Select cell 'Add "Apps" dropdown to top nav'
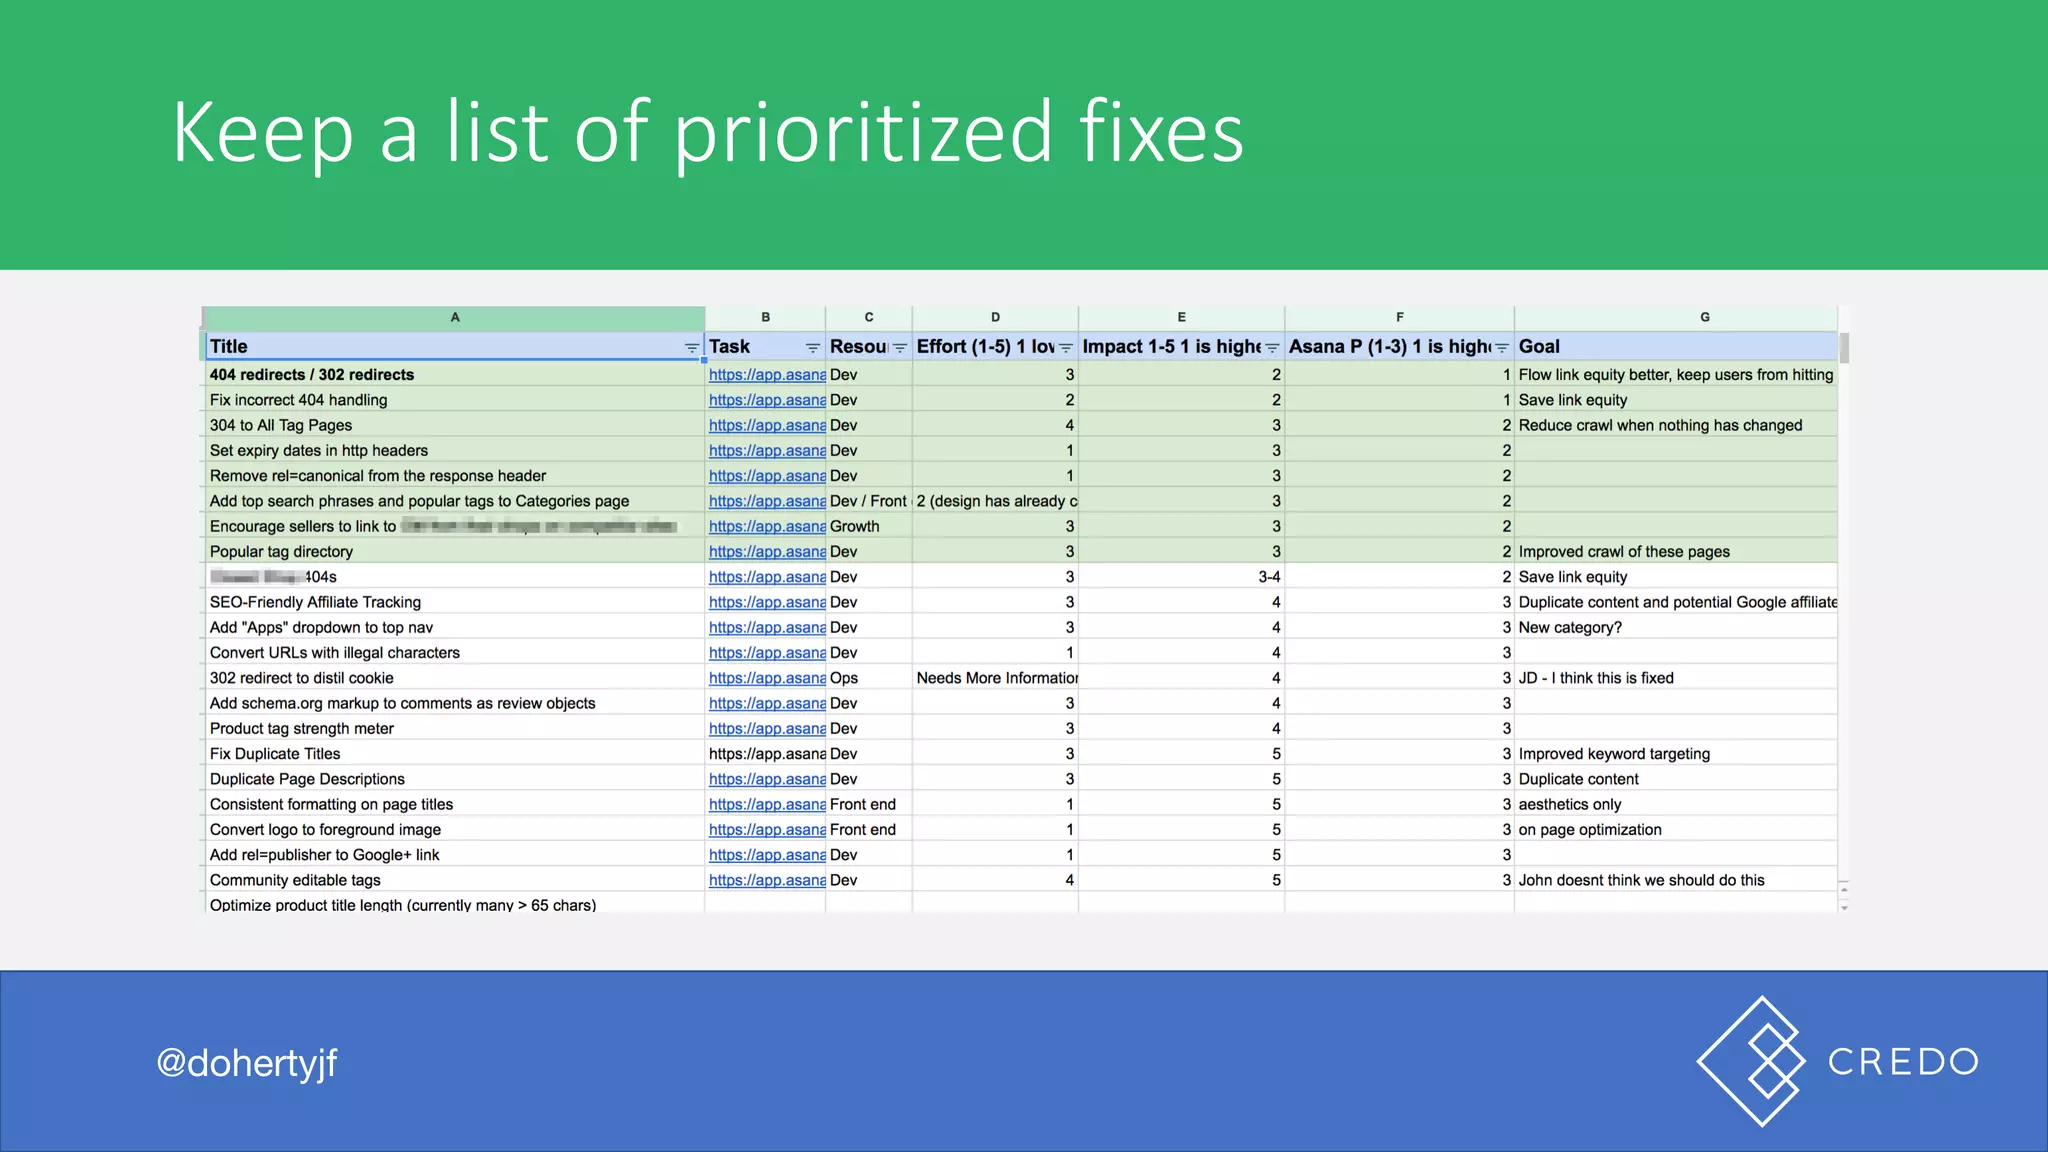This screenshot has width=2048, height=1152. (x=455, y=628)
